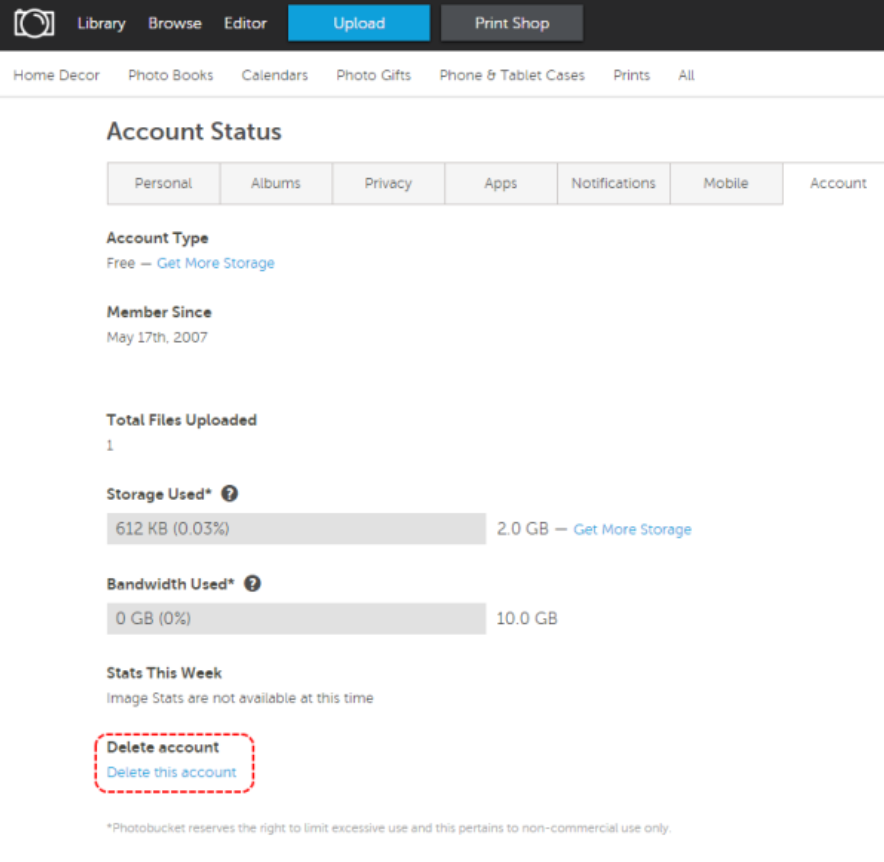The width and height of the screenshot is (884, 862).
Task: Click the Delete this account link
Action: pyautogui.click(x=171, y=772)
